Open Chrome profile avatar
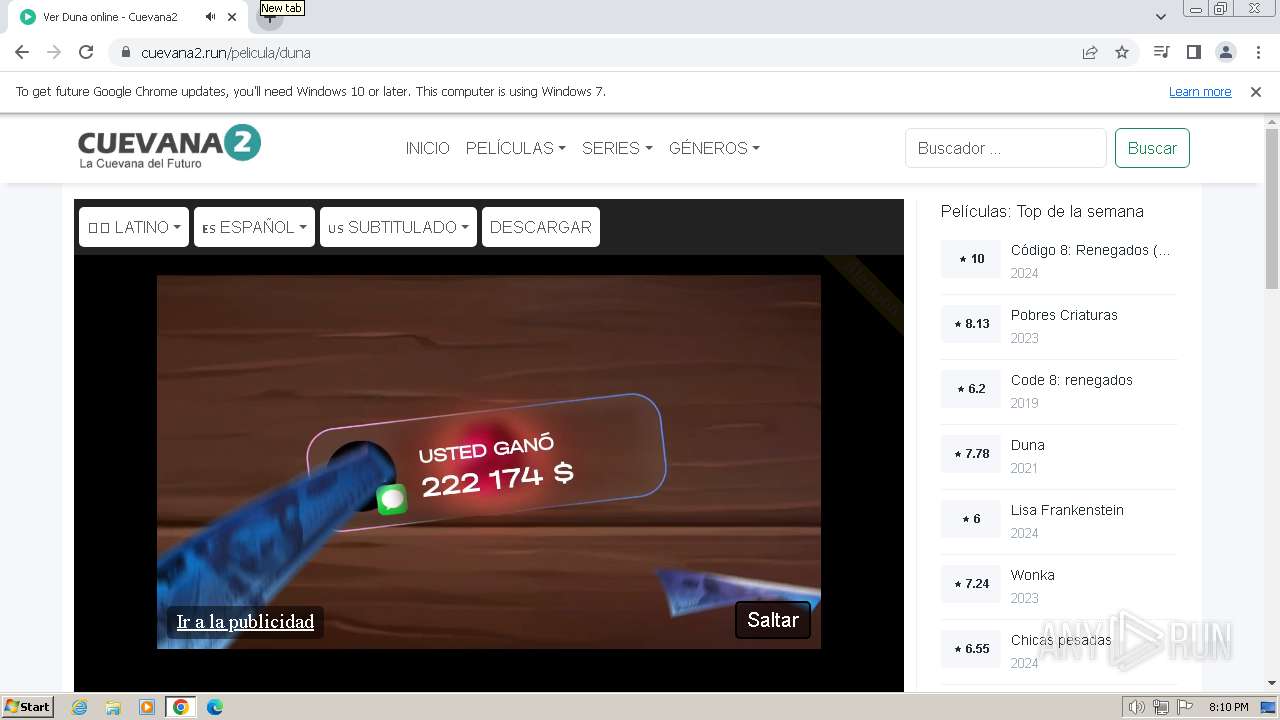Screen dimensions: 1280x720 1225,52
